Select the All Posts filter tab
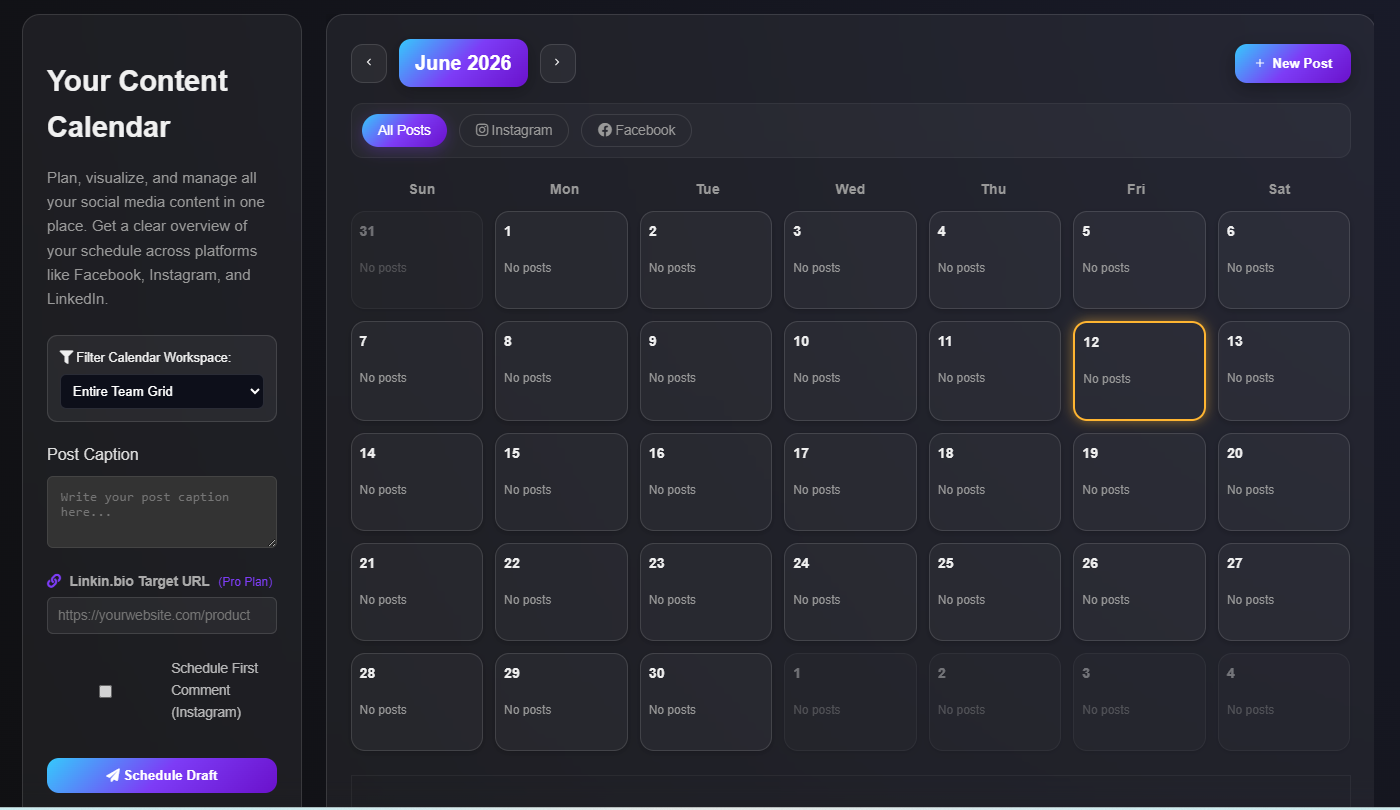 point(404,130)
